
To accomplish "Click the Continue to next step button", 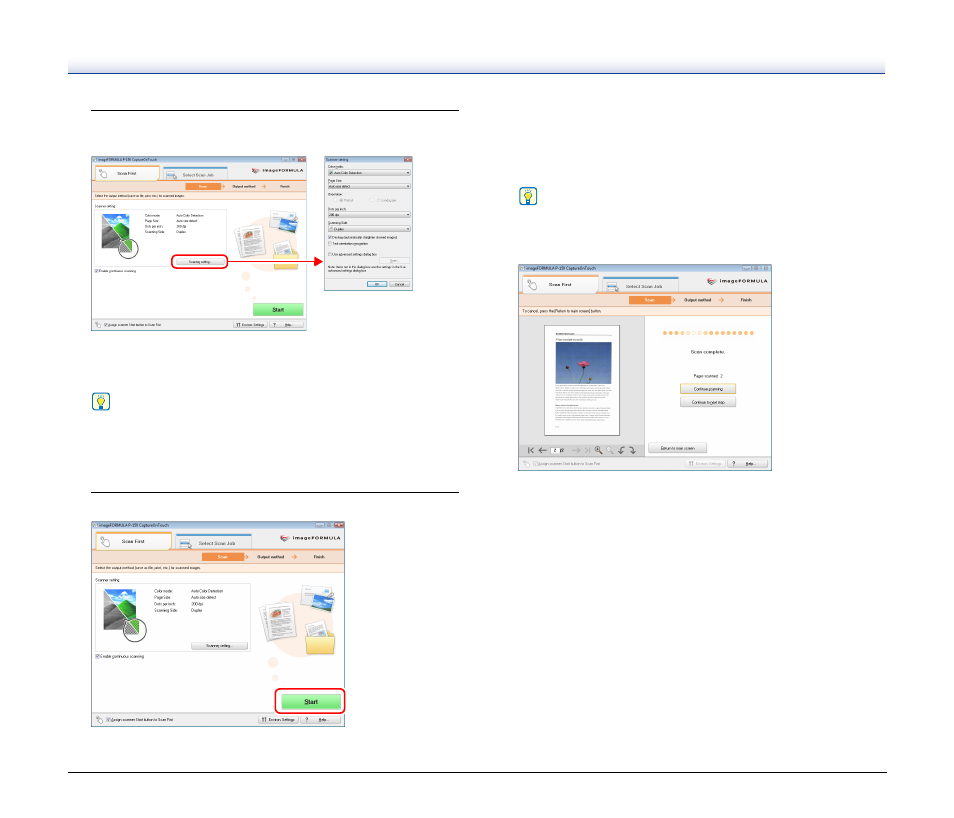I will coord(708,402).
